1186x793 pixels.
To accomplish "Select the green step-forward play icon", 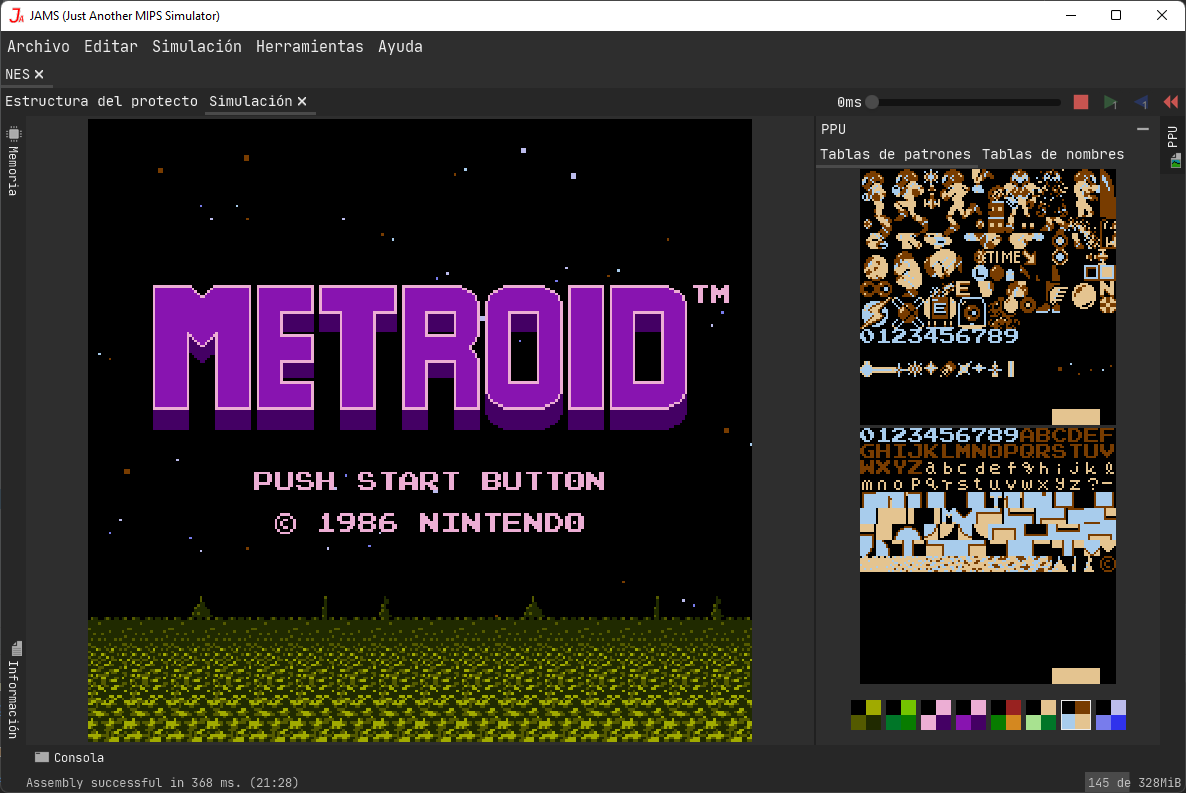I will (x=1111, y=102).
